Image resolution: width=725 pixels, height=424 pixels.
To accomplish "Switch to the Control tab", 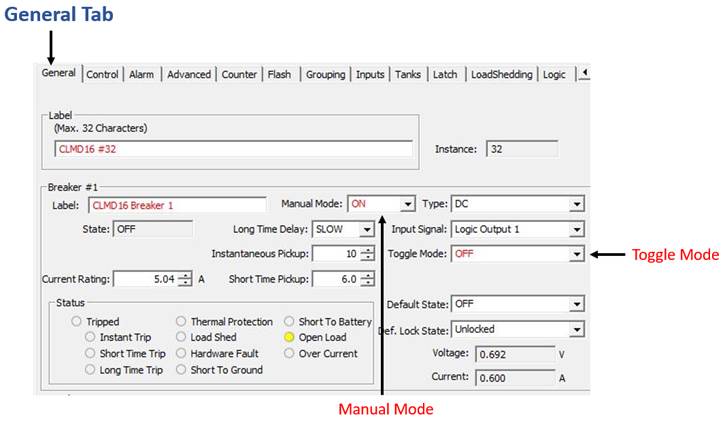I will (102, 74).
